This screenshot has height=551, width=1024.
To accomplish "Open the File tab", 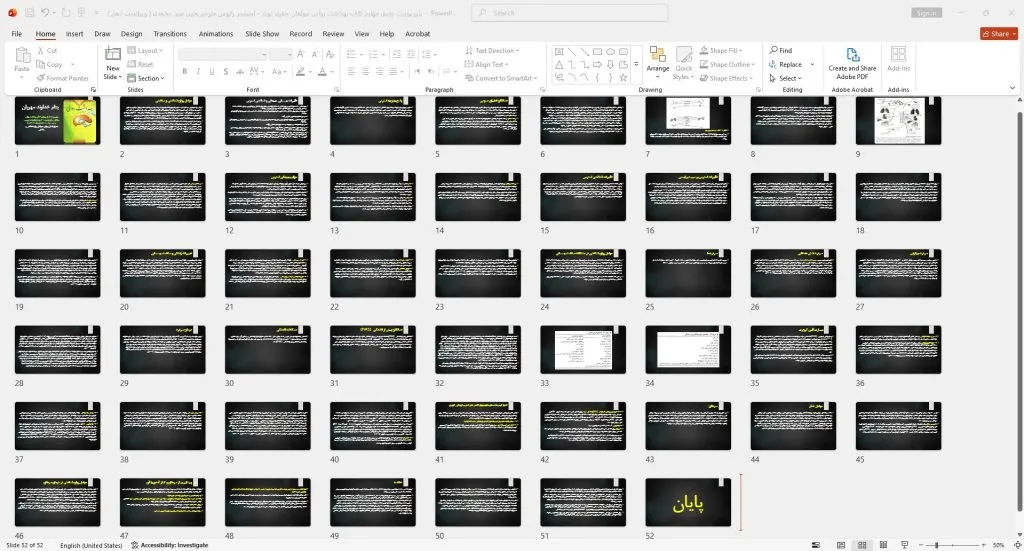I will [x=17, y=34].
